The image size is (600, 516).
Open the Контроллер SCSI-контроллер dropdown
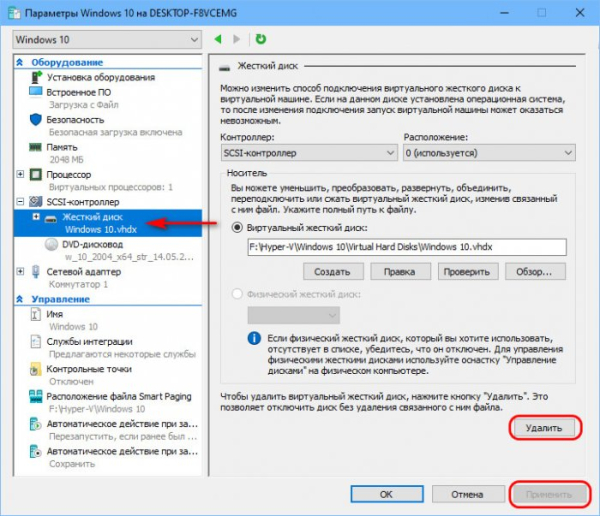click(x=308, y=152)
